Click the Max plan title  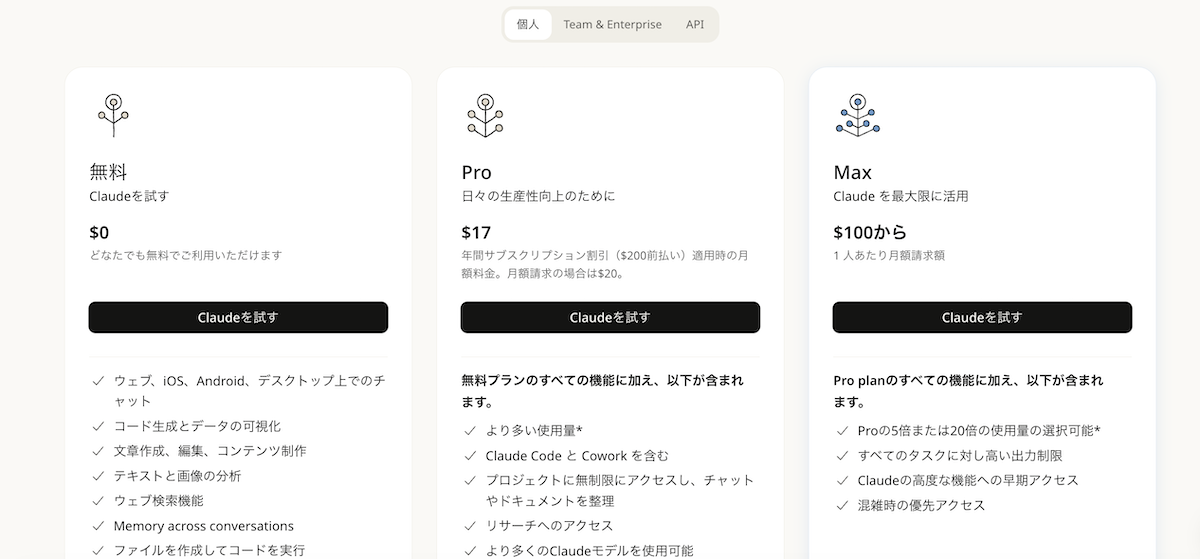pyautogui.click(x=852, y=172)
